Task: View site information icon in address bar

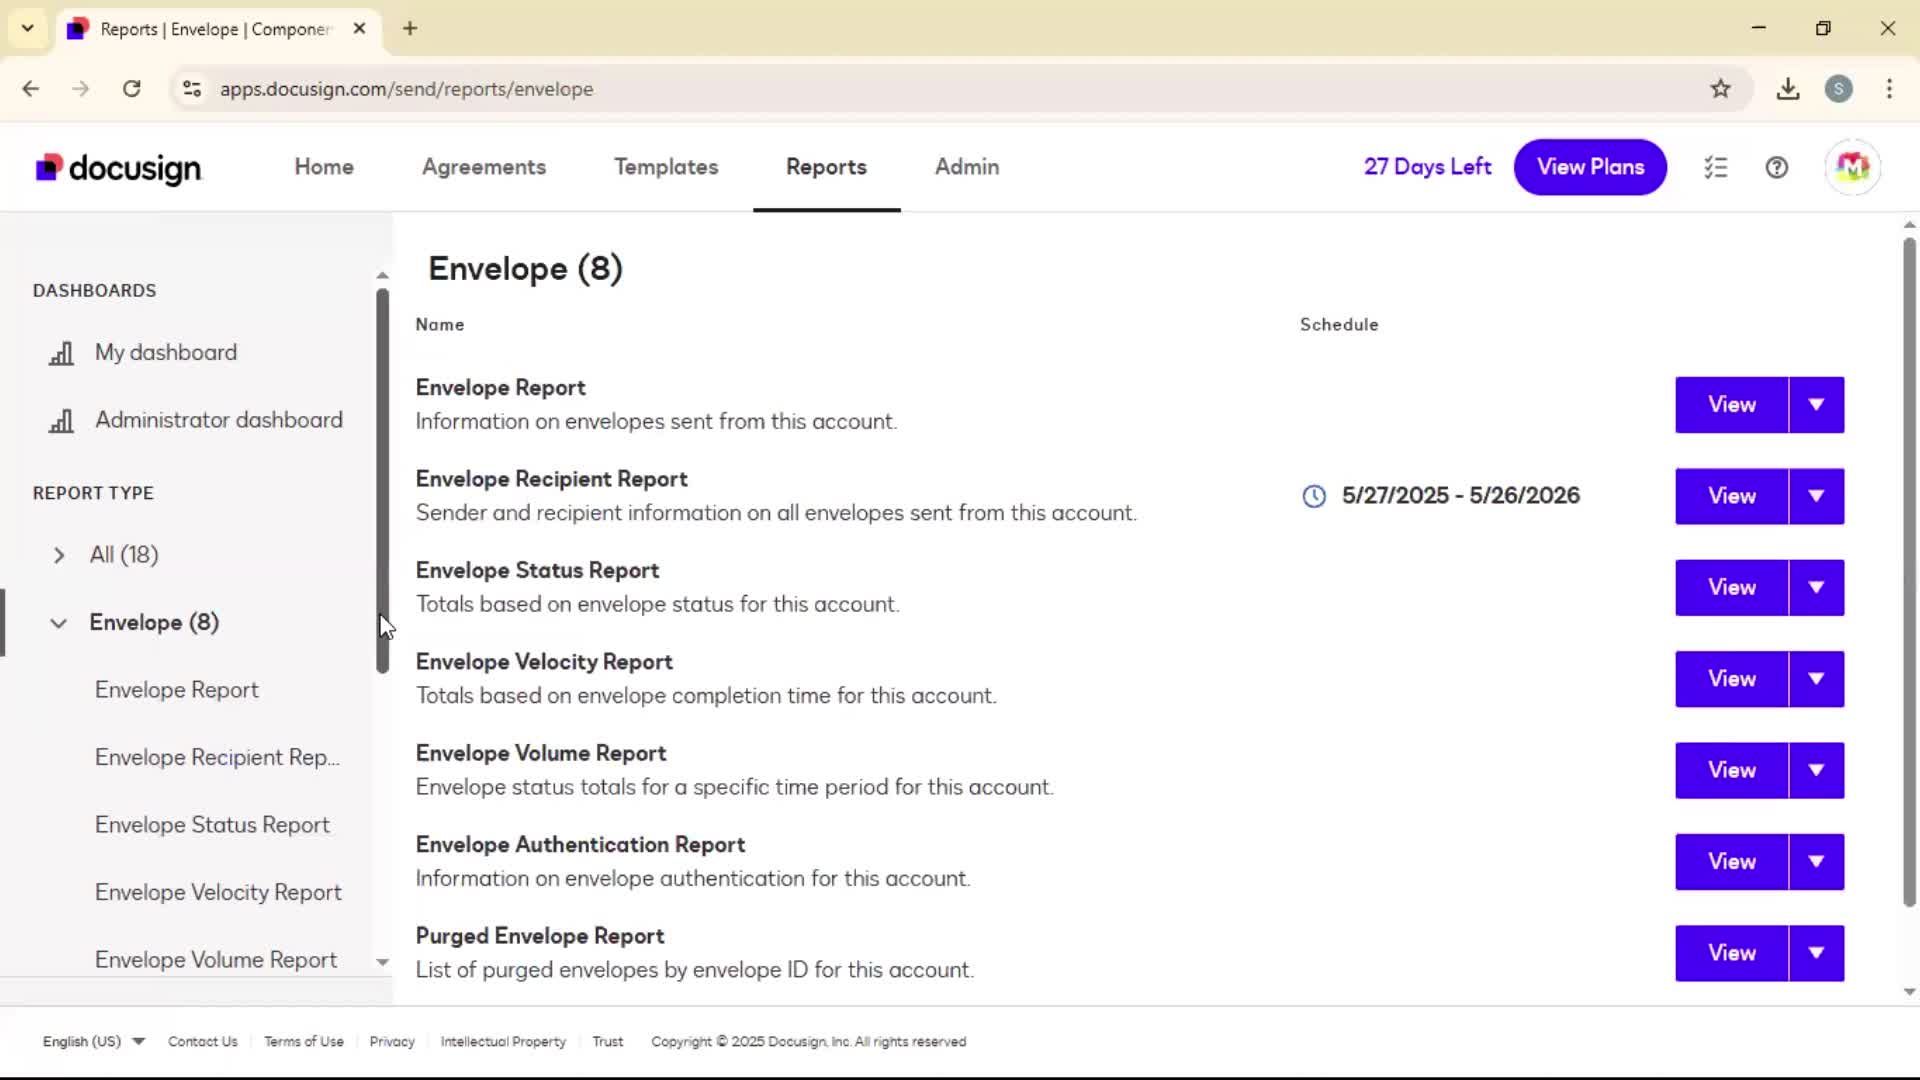Action: tap(192, 89)
